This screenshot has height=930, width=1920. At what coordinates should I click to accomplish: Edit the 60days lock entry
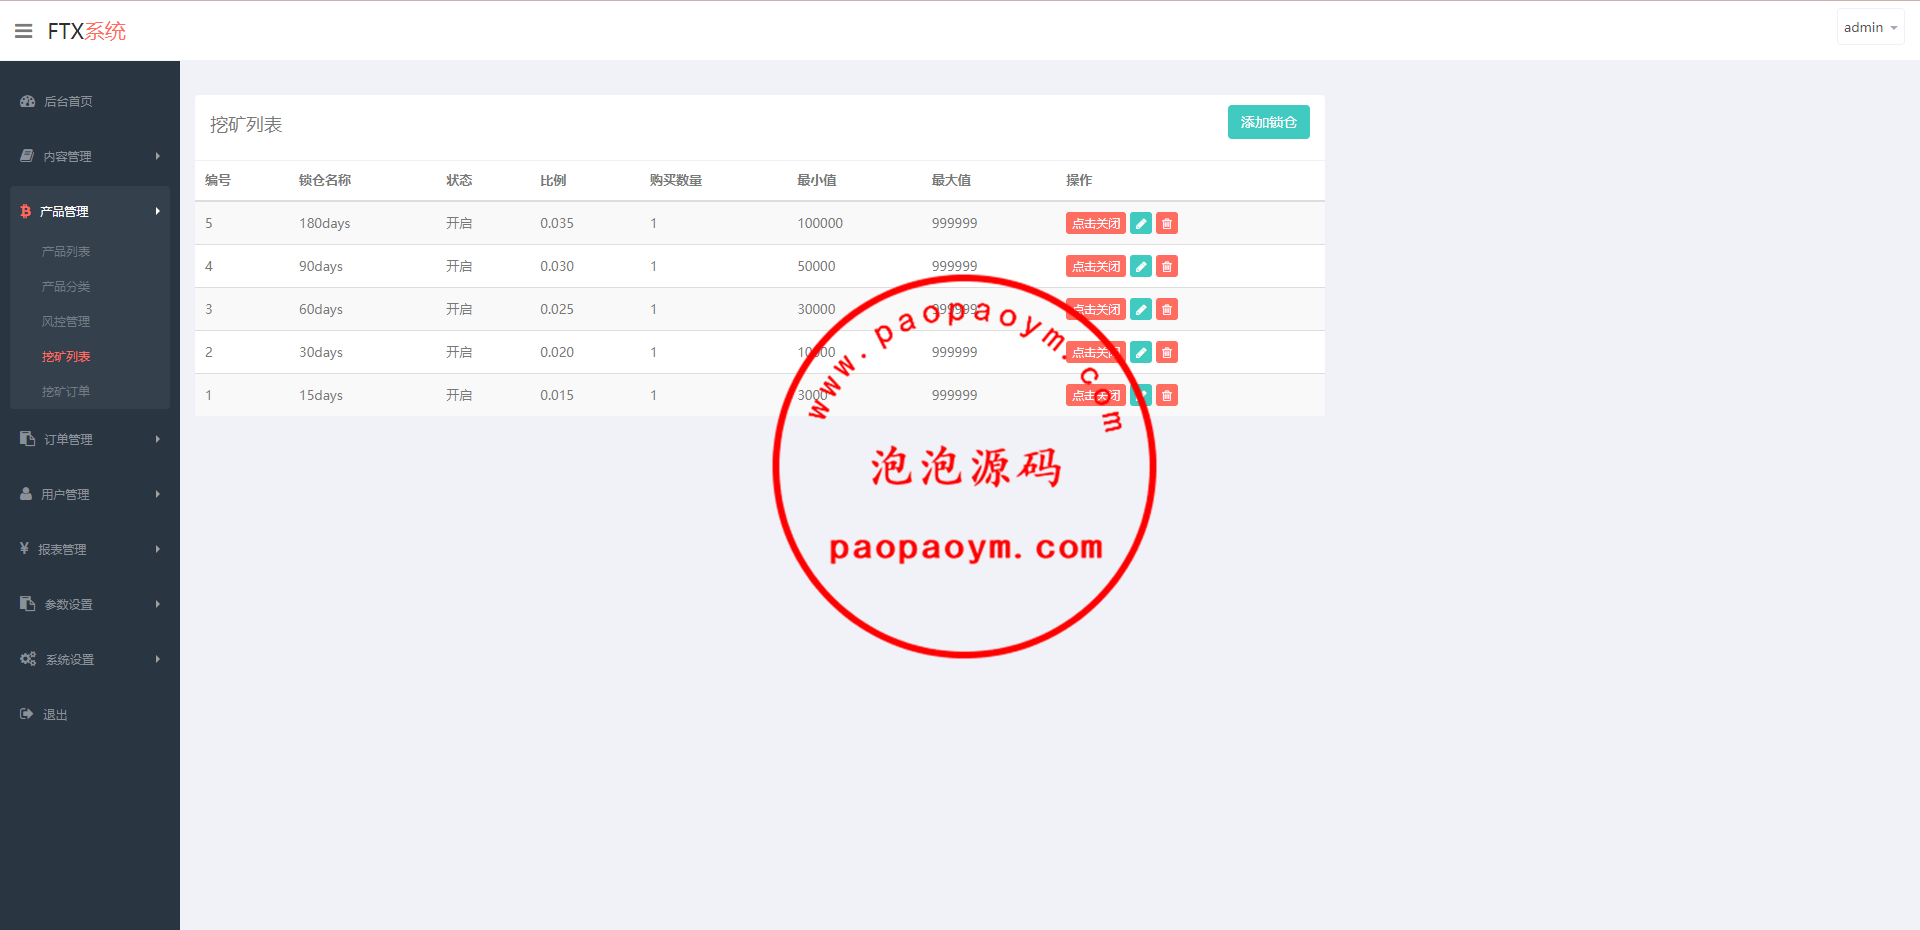click(x=1141, y=309)
